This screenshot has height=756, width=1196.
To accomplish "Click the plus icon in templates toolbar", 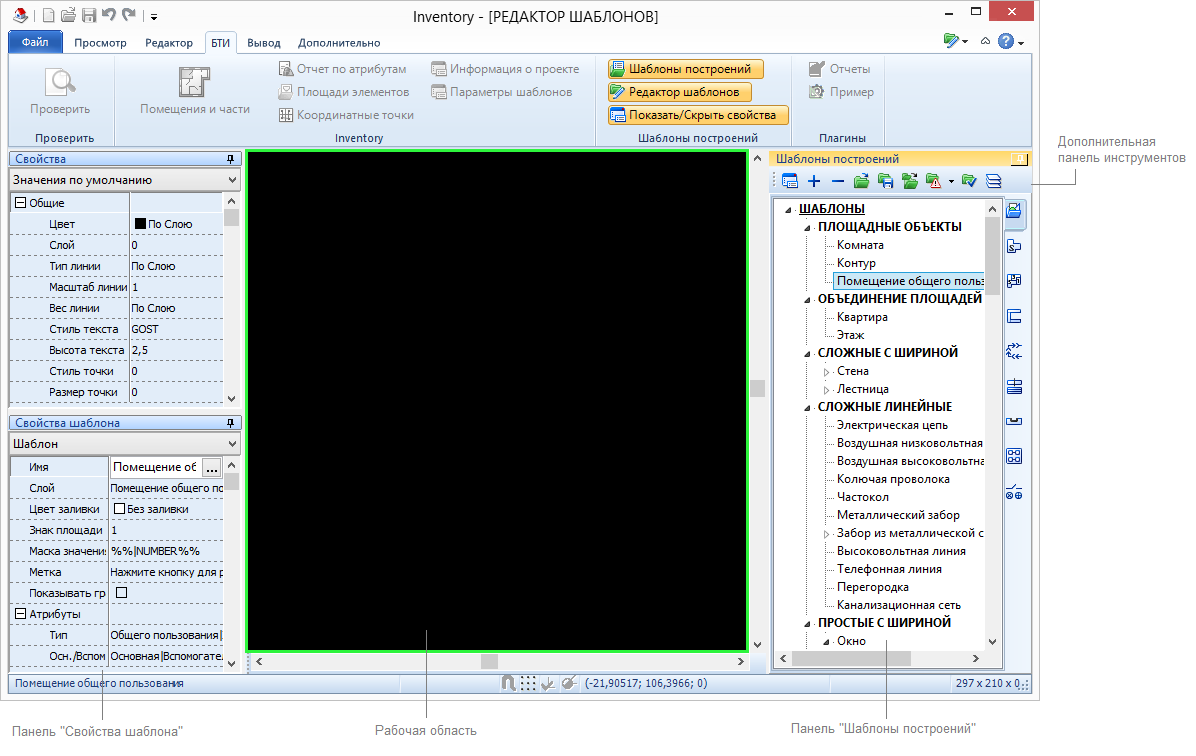I will point(814,181).
